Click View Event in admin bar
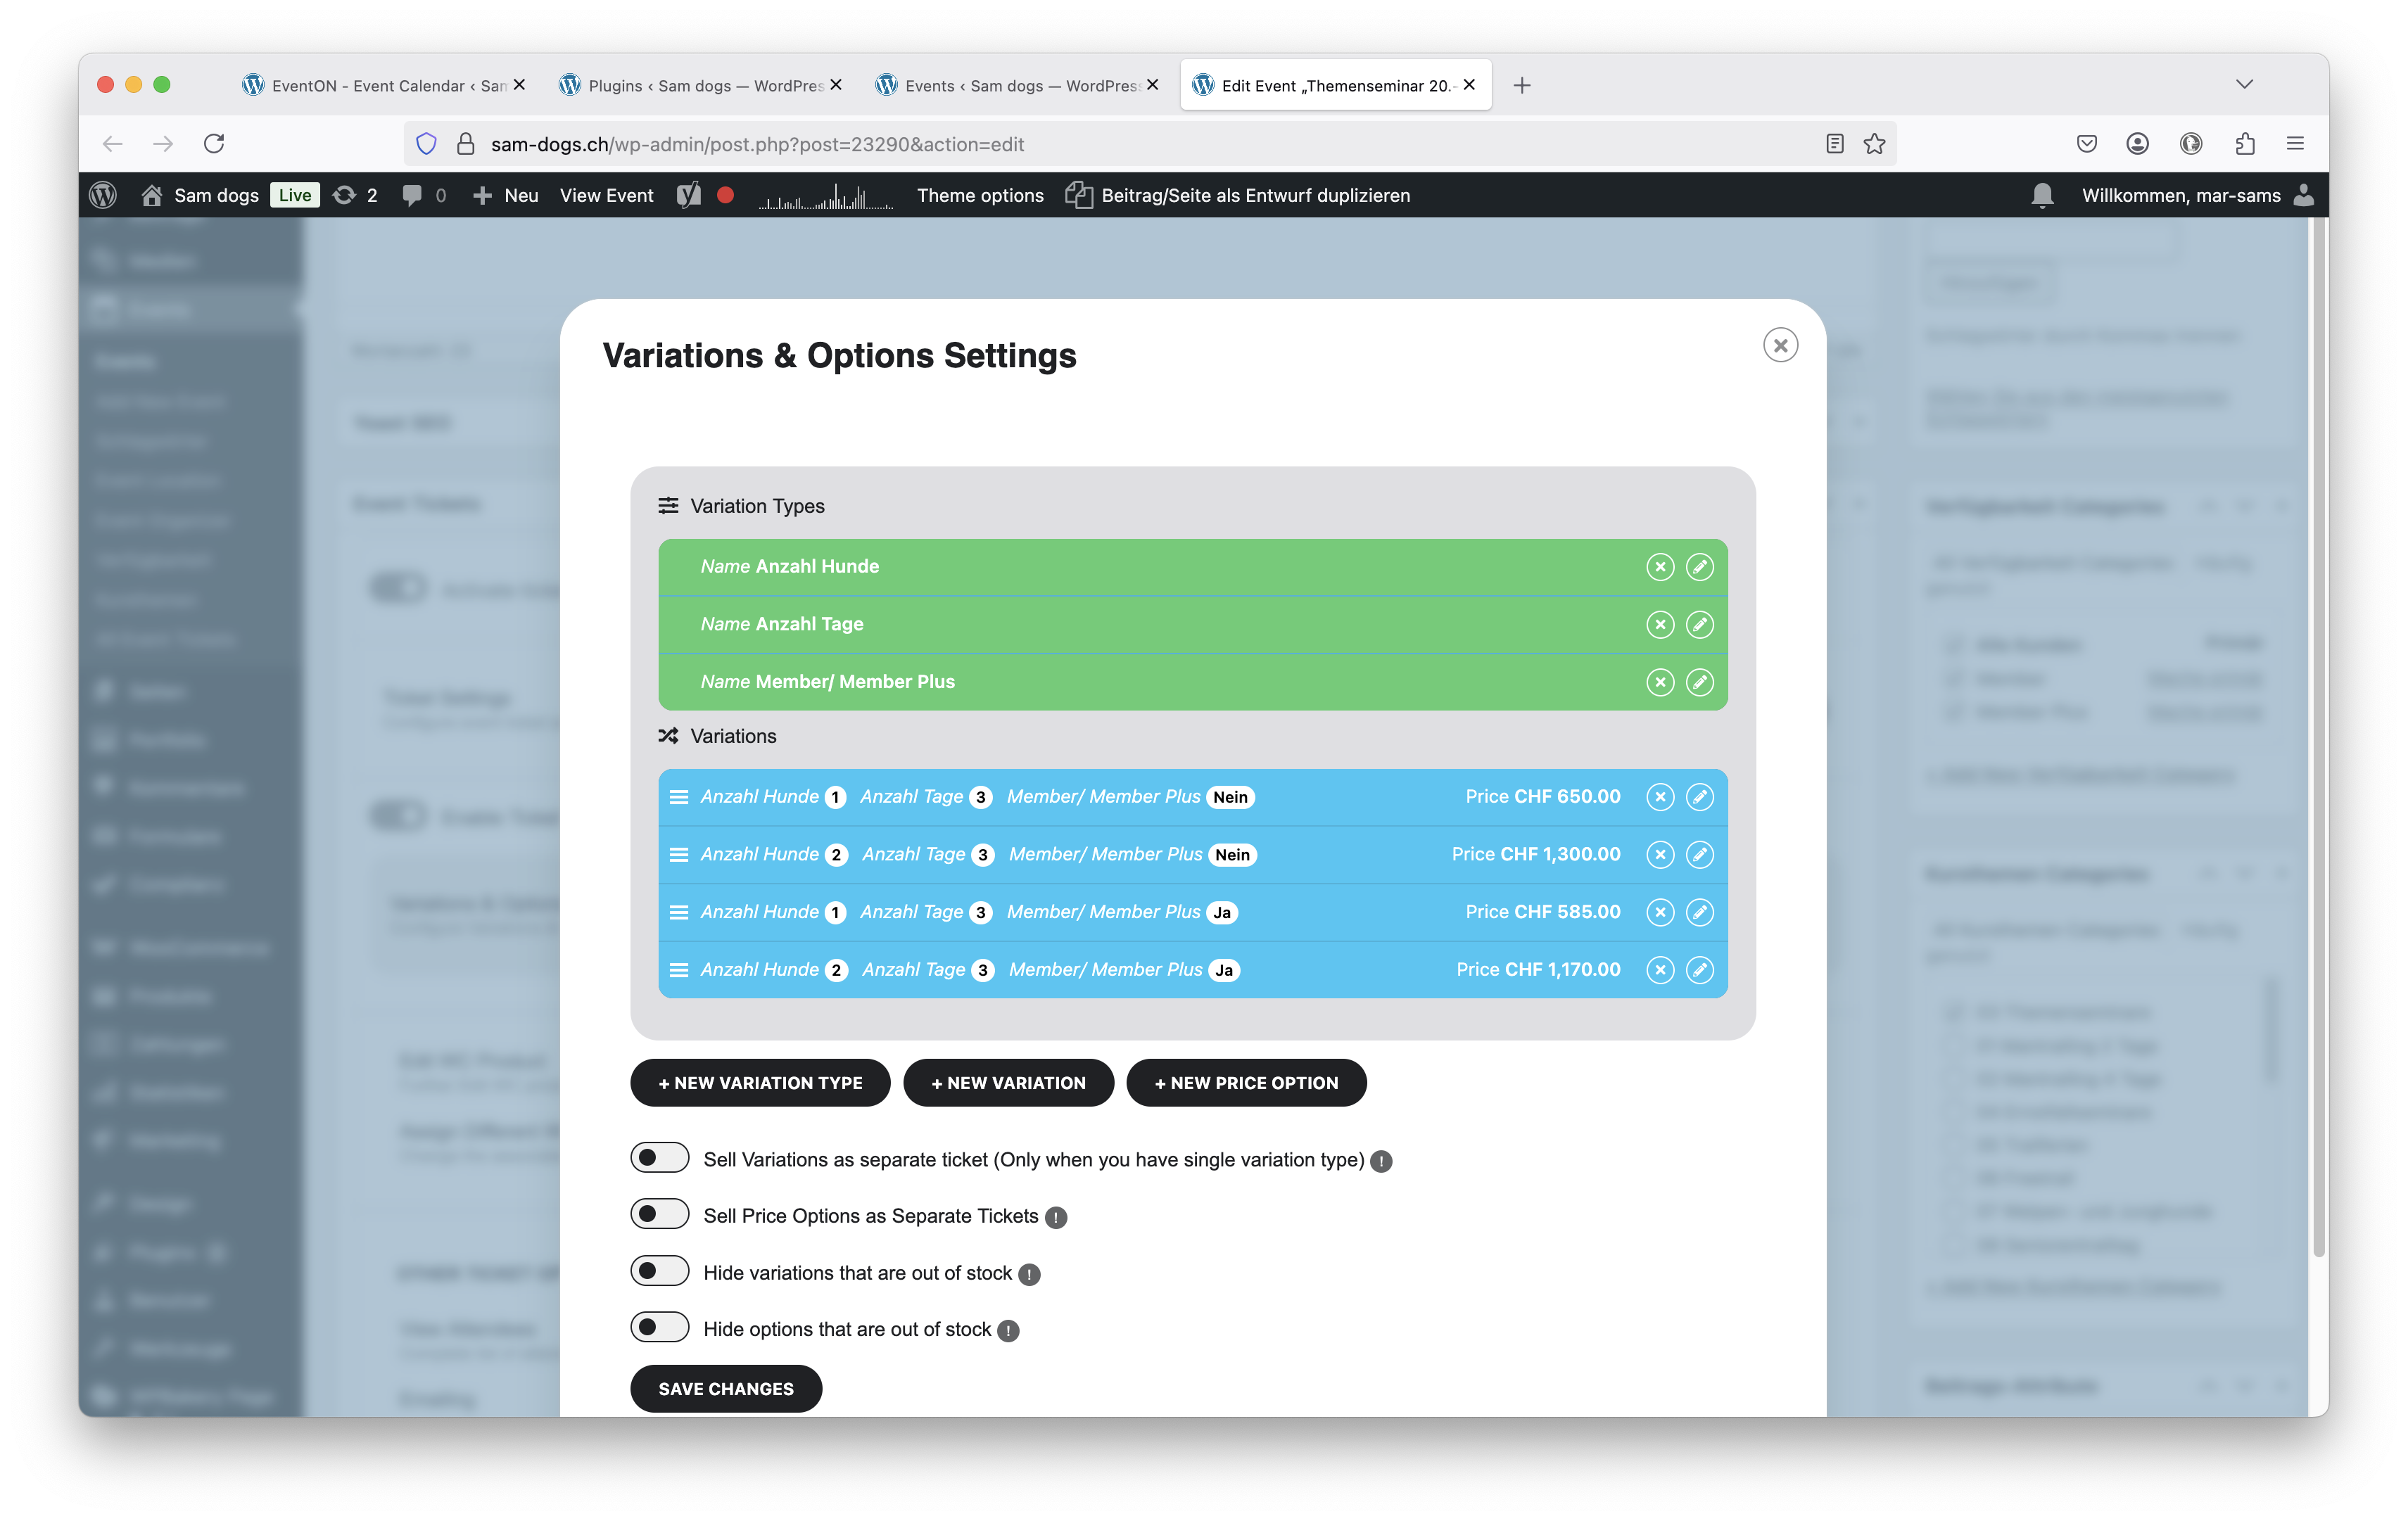Viewport: 2408px width, 1521px height. tap(606, 195)
